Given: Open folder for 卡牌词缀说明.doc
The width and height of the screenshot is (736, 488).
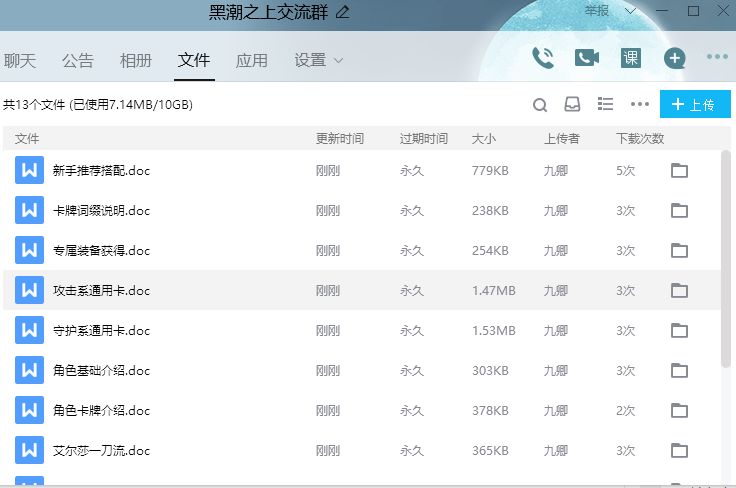Looking at the screenshot, I should pos(679,210).
